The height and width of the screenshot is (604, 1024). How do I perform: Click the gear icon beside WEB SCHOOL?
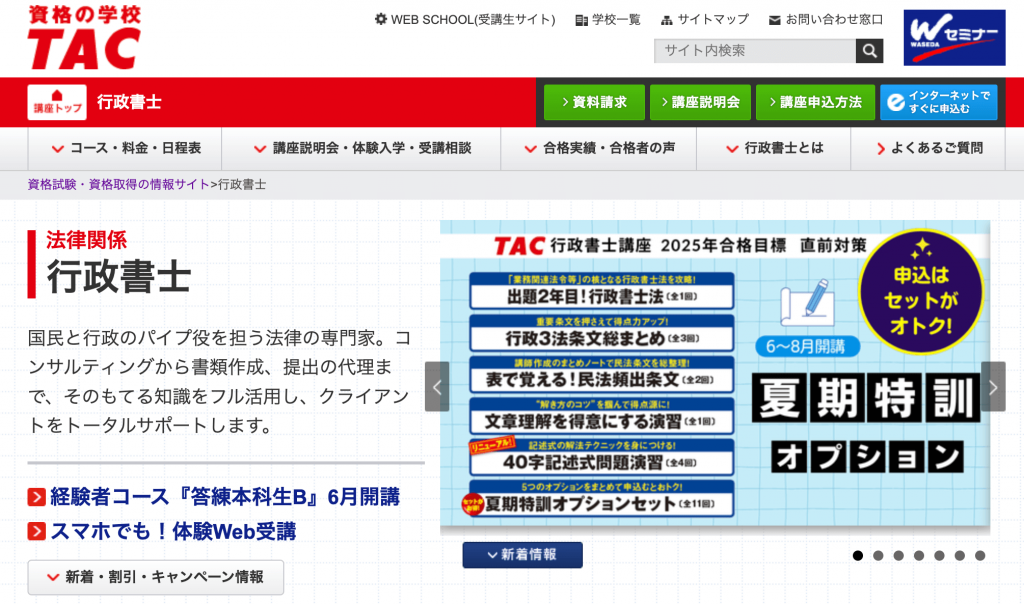[381, 19]
